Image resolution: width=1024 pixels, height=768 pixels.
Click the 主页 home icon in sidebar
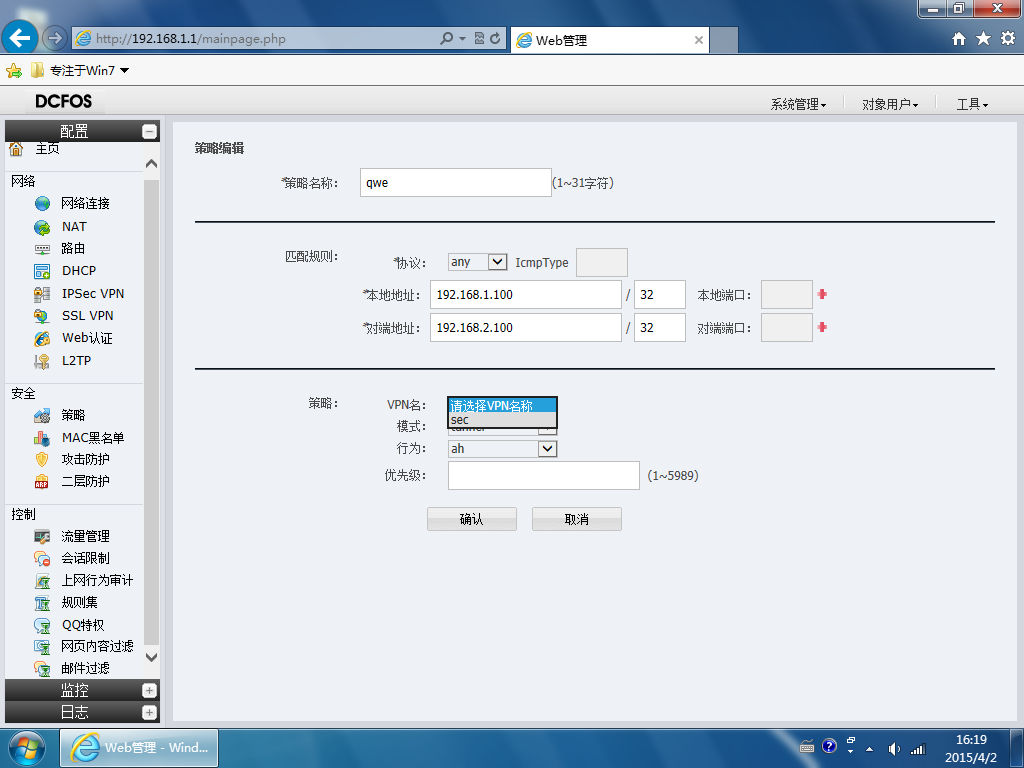[x=16, y=149]
